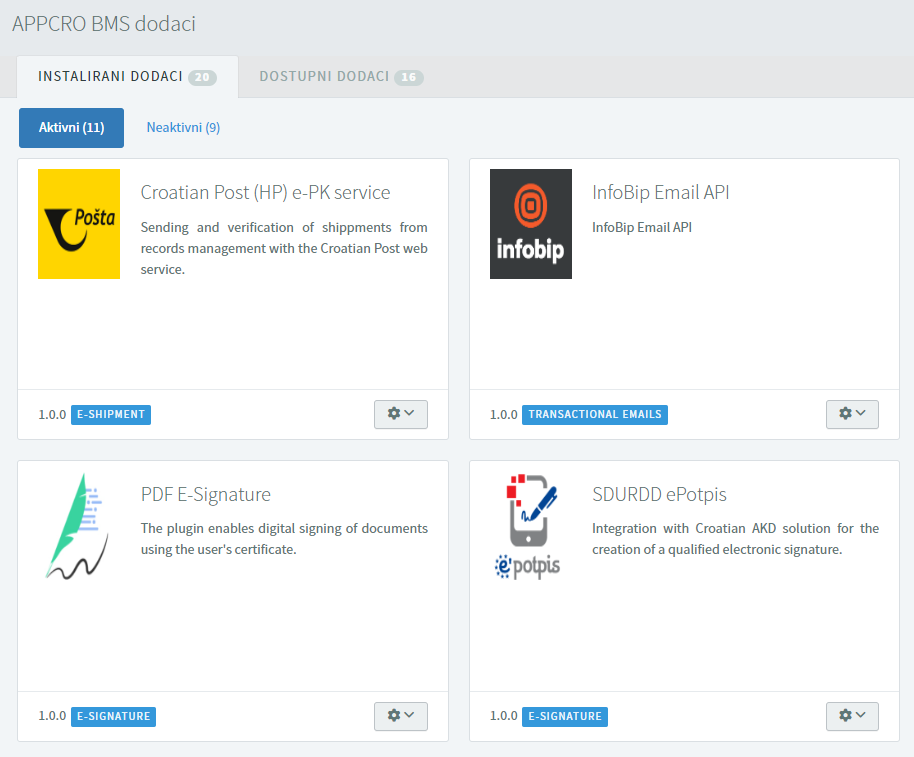Open gear settings dropdown for SDURDD ePotpis
The height and width of the screenshot is (757, 914).
click(852, 716)
